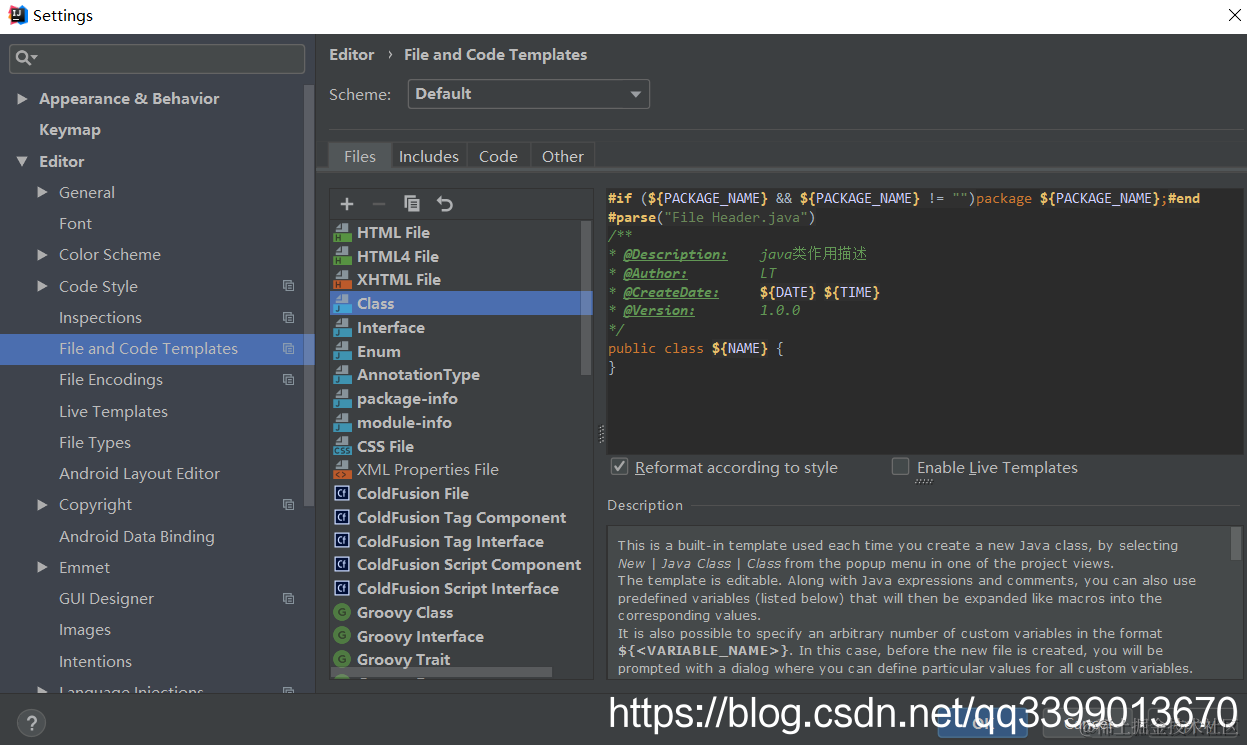The height and width of the screenshot is (745, 1247).
Task: Switch to the Other tab
Action: click(x=563, y=156)
